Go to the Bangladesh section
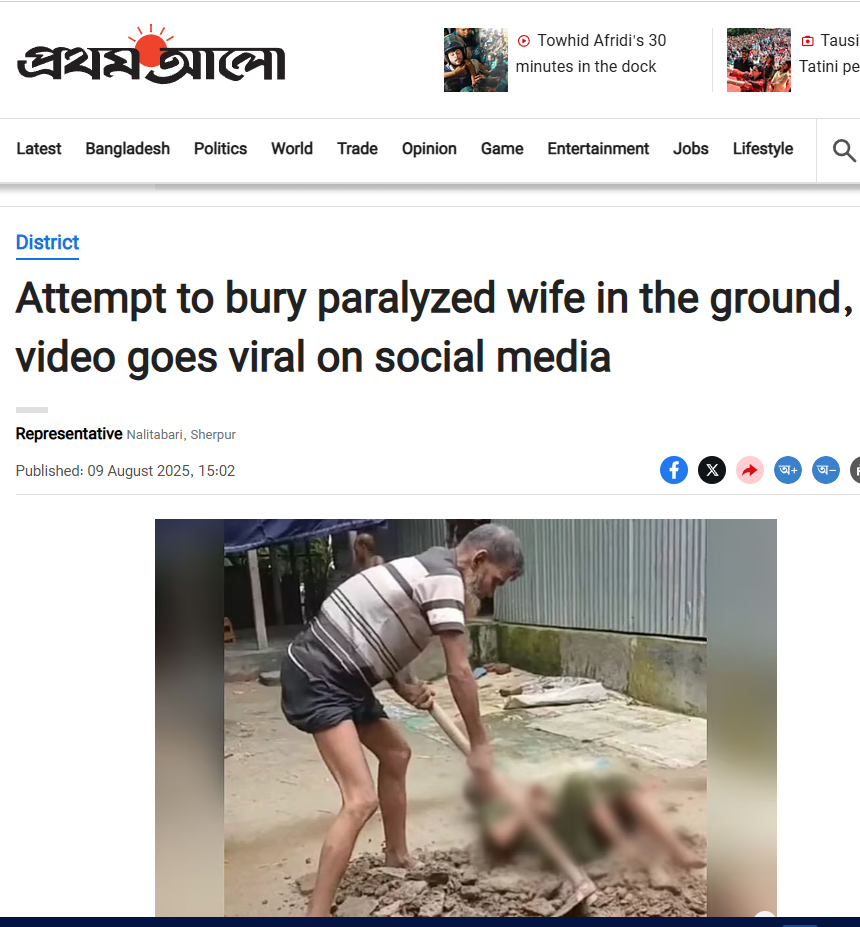 coord(128,148)
